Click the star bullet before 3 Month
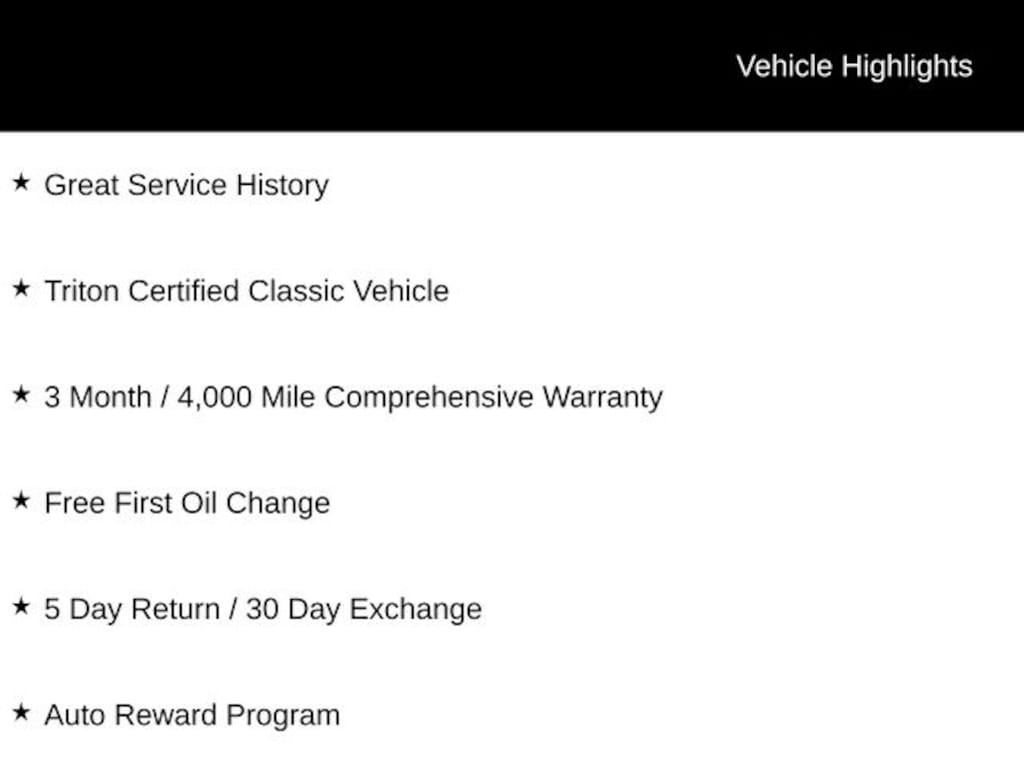 click(21, 395)
